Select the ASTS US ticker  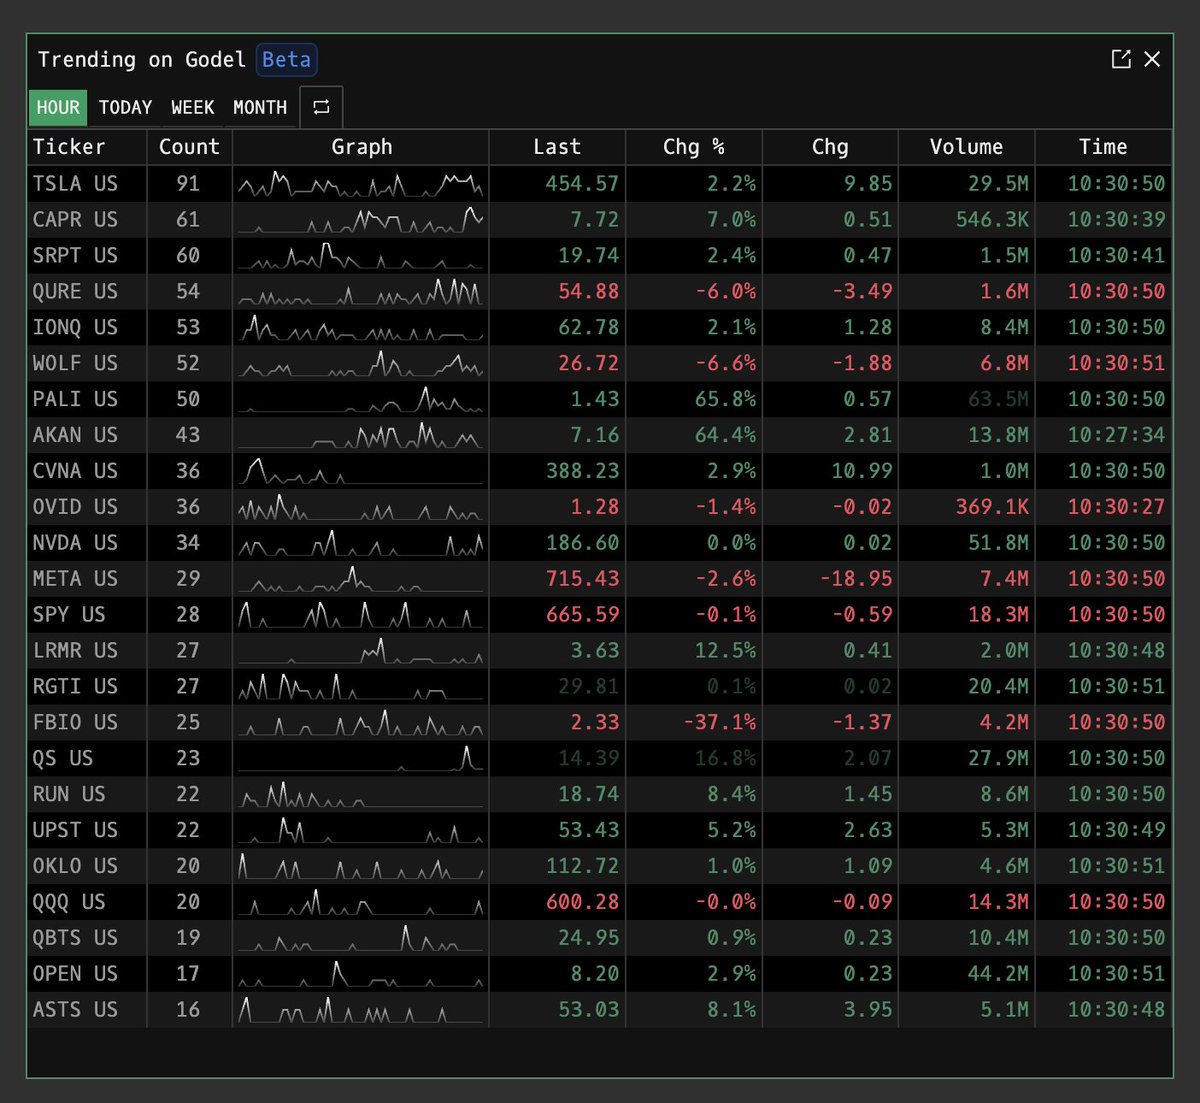point(75,1010)
